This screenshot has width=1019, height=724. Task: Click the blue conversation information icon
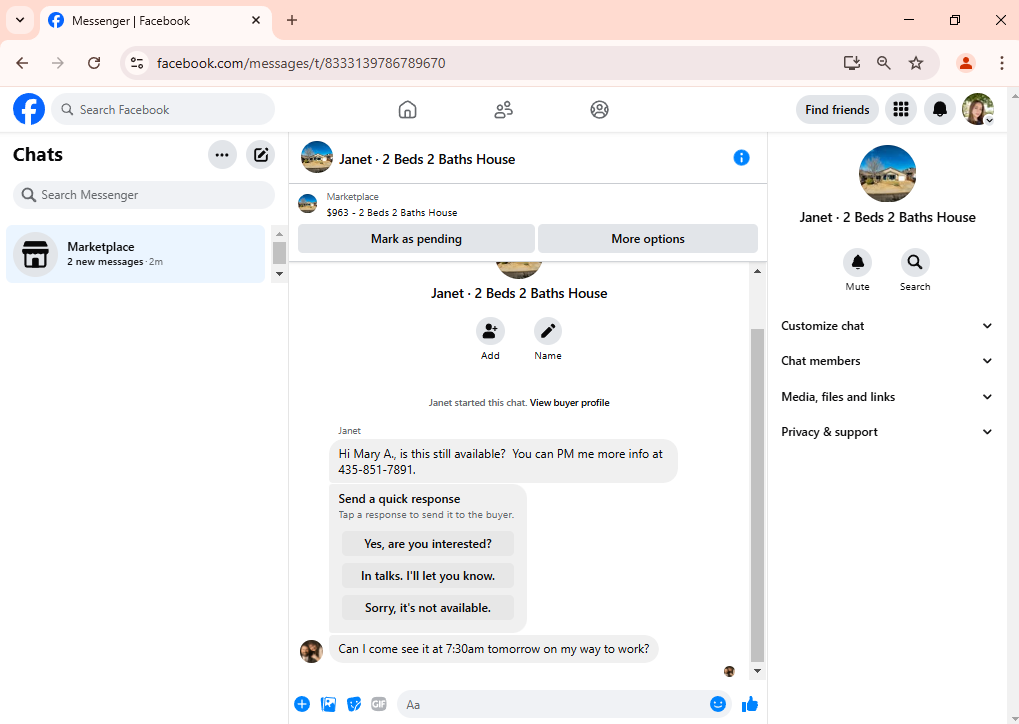click(x=742, y=158)
